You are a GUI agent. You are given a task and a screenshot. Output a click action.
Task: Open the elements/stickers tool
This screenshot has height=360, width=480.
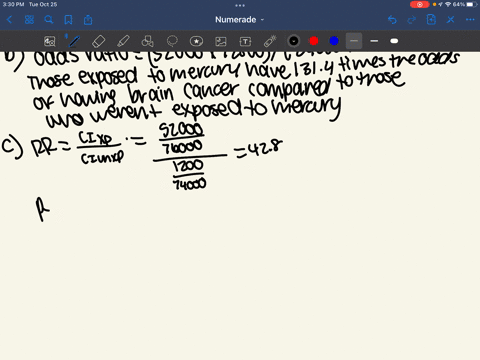(196, 41)
